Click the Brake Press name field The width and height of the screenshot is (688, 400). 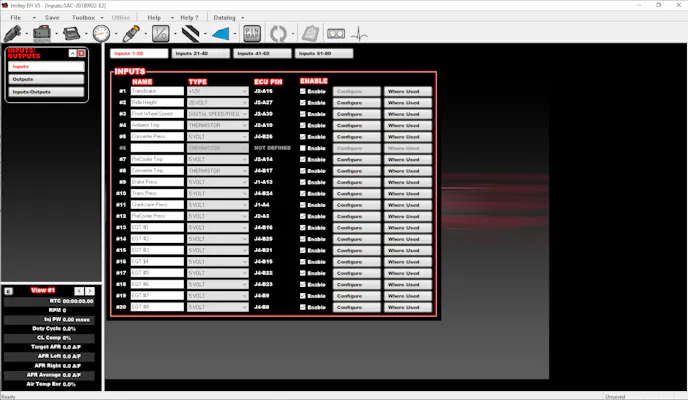click(157, 182)
